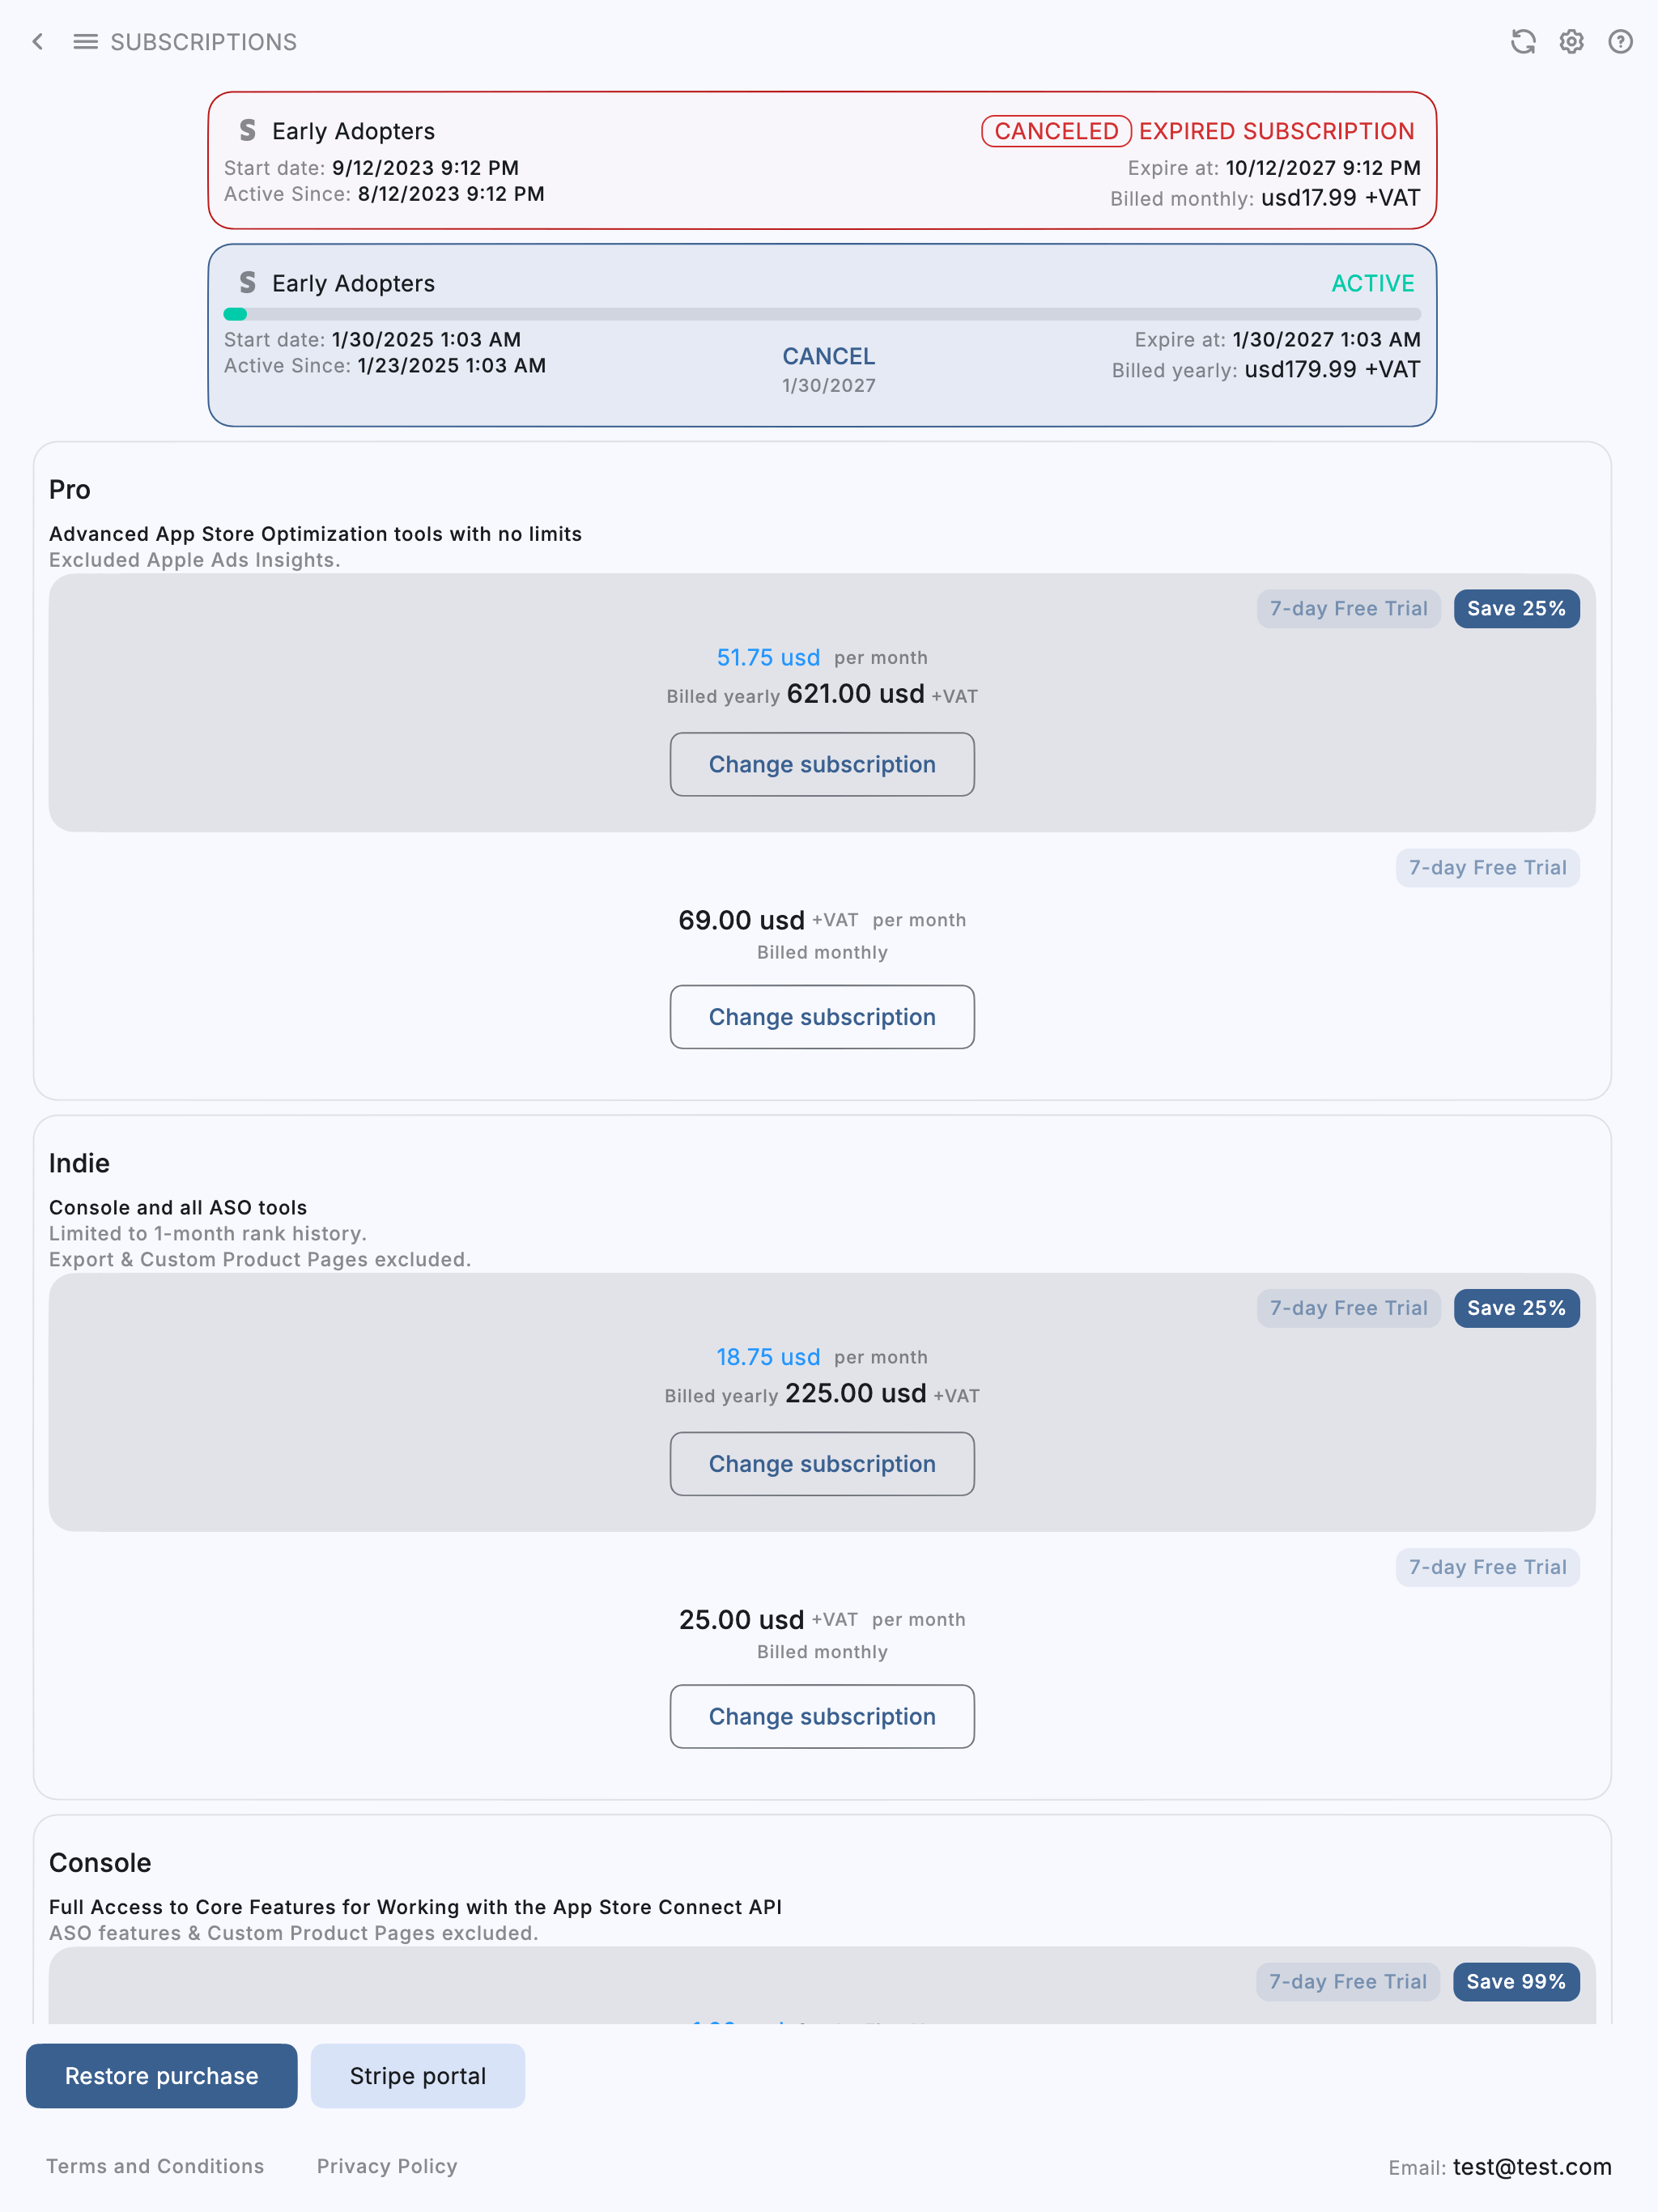Open the settings gear icon
Image resolution: width=1658 pixels, height=2212 pixels.
pos(1571,42)
